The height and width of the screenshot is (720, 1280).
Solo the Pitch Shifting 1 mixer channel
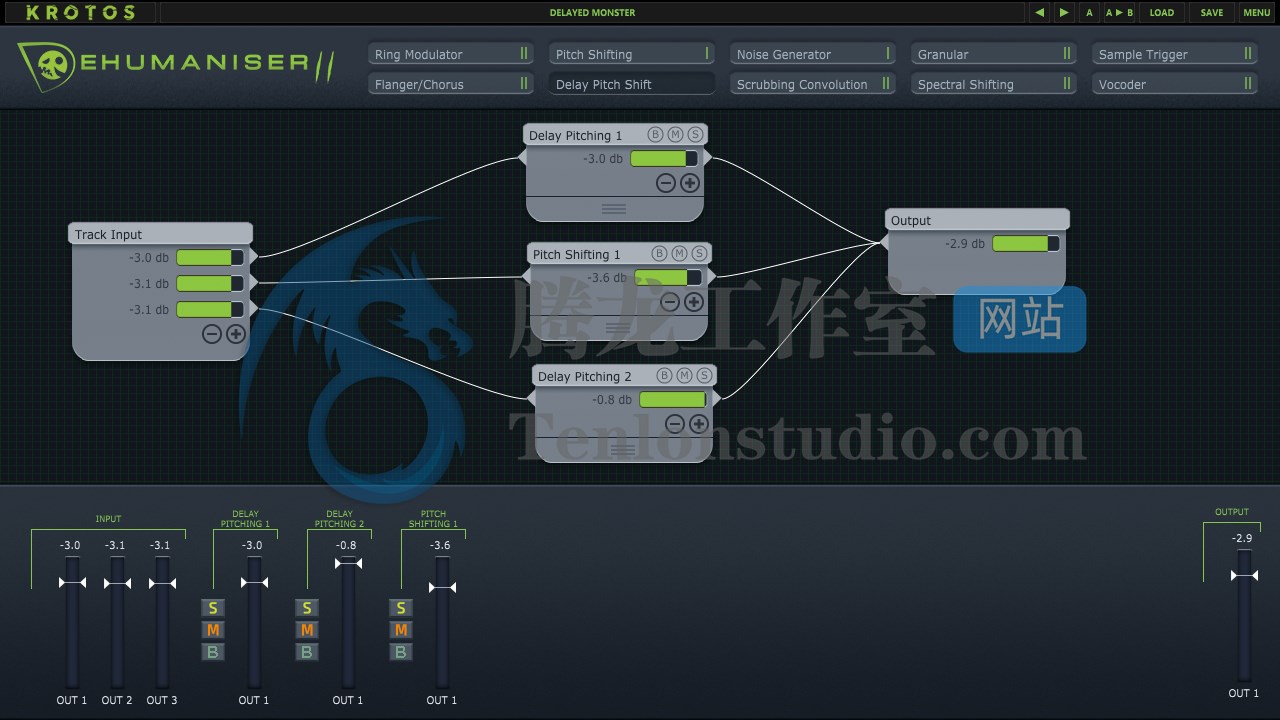(x=401, y=608)
